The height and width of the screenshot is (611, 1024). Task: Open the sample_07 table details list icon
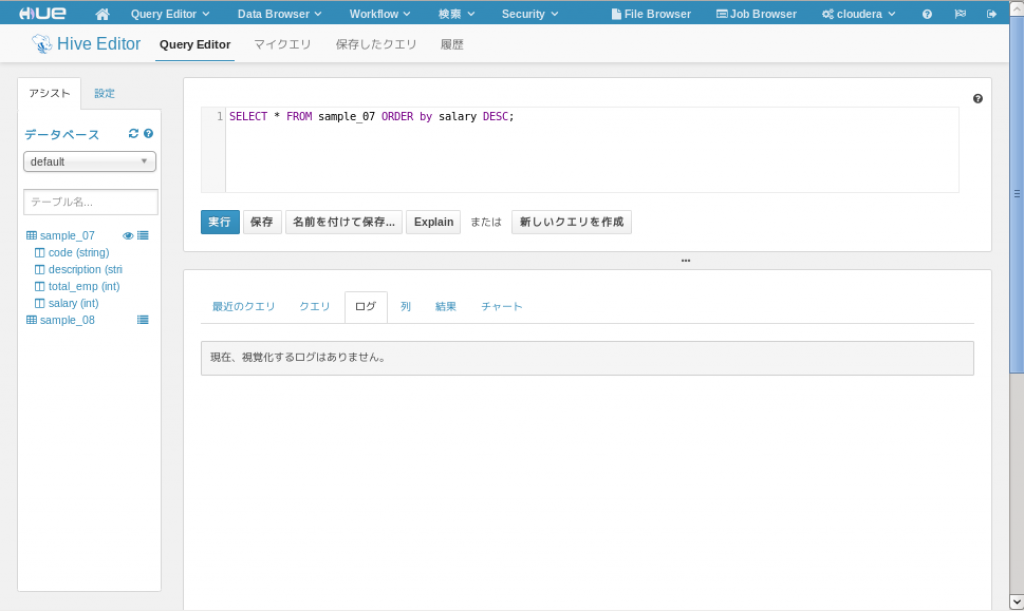tap(143, 236)
